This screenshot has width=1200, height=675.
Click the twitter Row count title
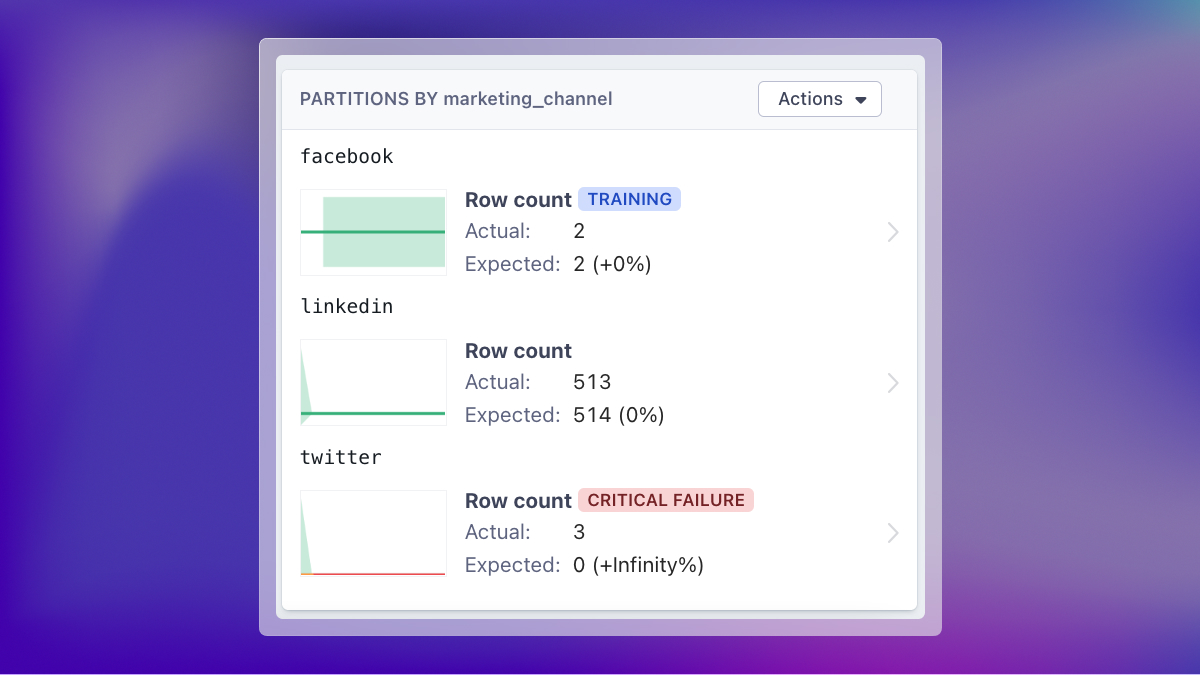point(518,501)
